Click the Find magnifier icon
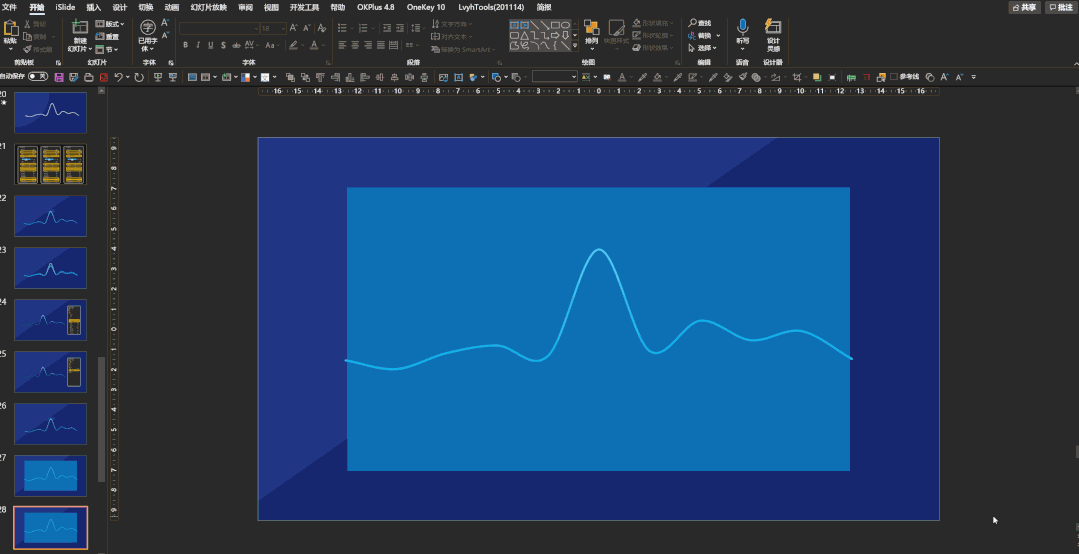Screen dimensions: 1079x554 pos(692,22)
